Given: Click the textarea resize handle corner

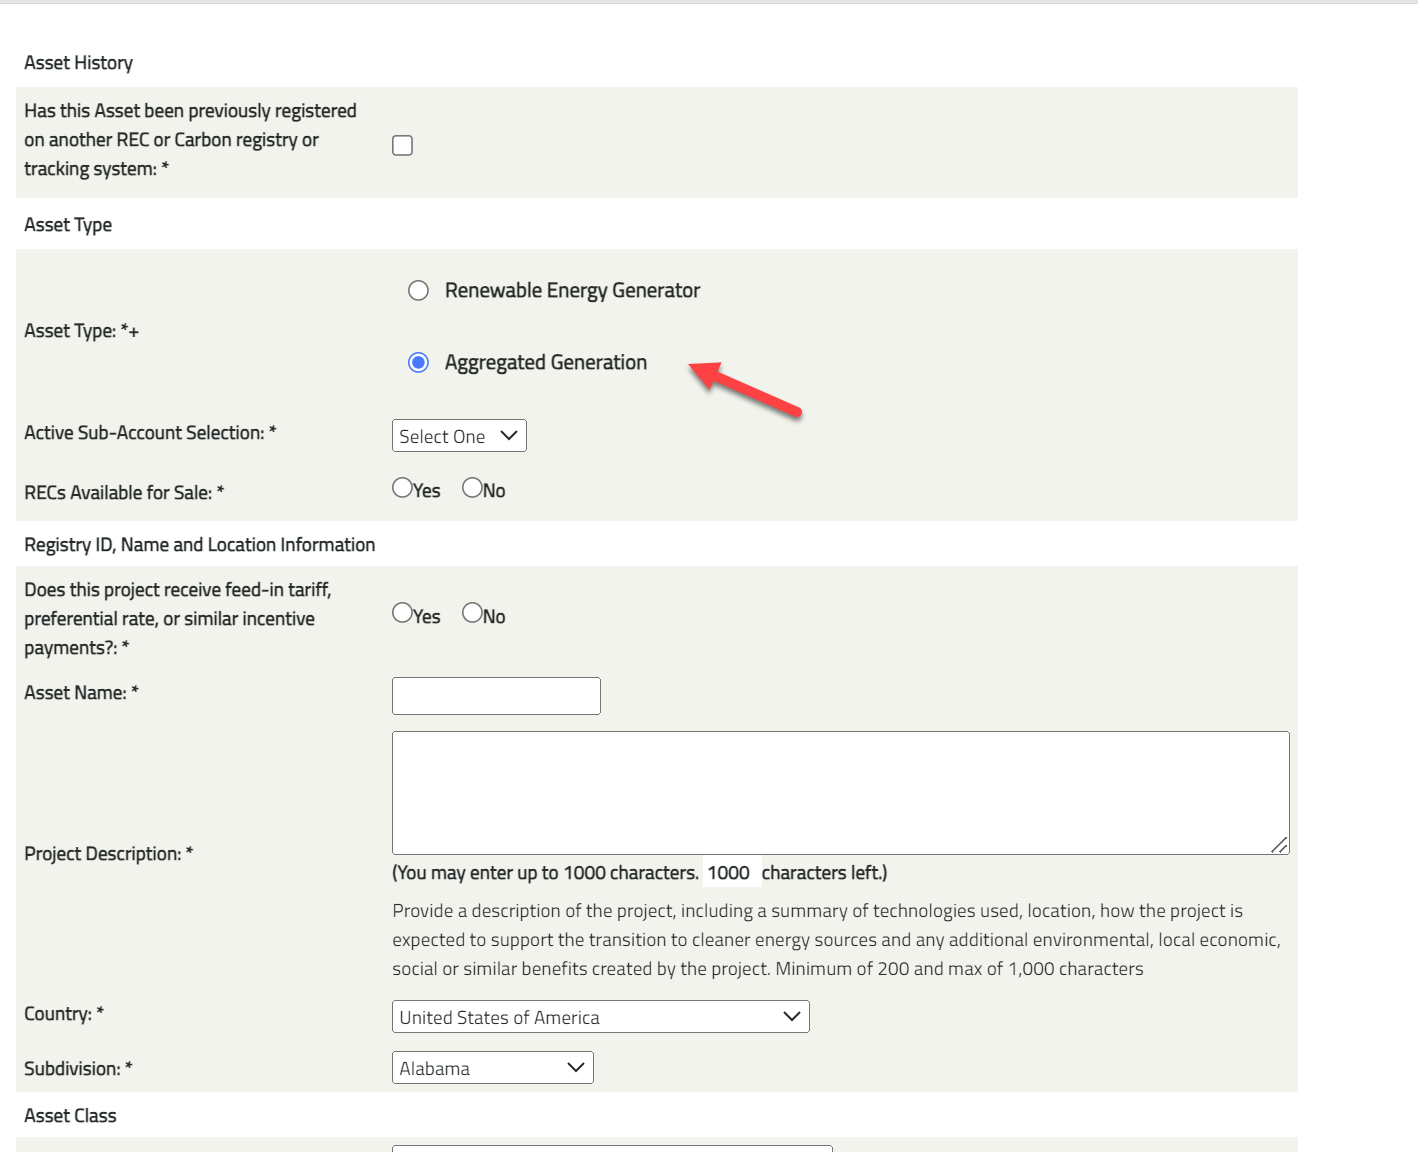Looking at the screenshot, I should [1278, 846].
